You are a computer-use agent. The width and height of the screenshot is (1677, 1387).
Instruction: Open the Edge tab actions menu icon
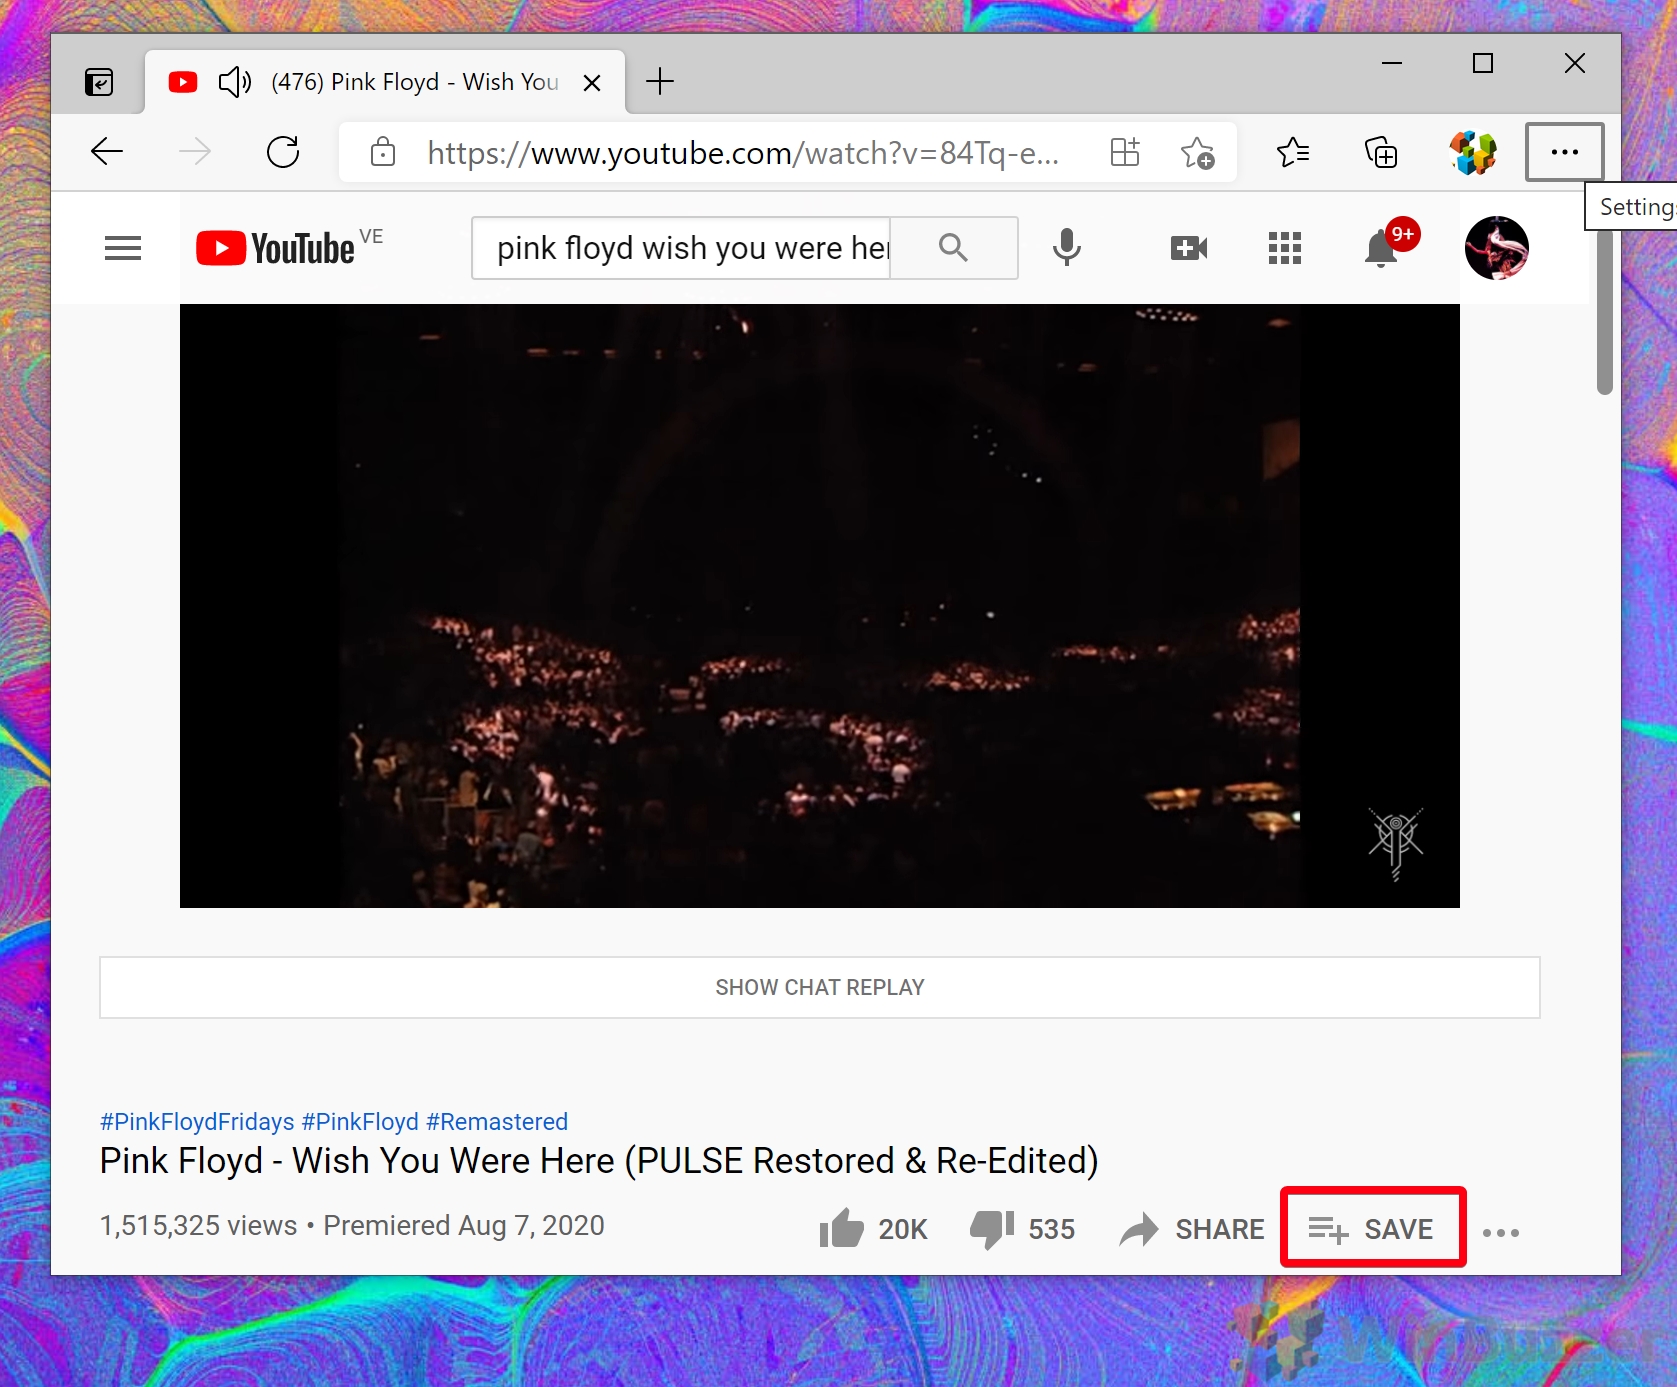point(99,82)
